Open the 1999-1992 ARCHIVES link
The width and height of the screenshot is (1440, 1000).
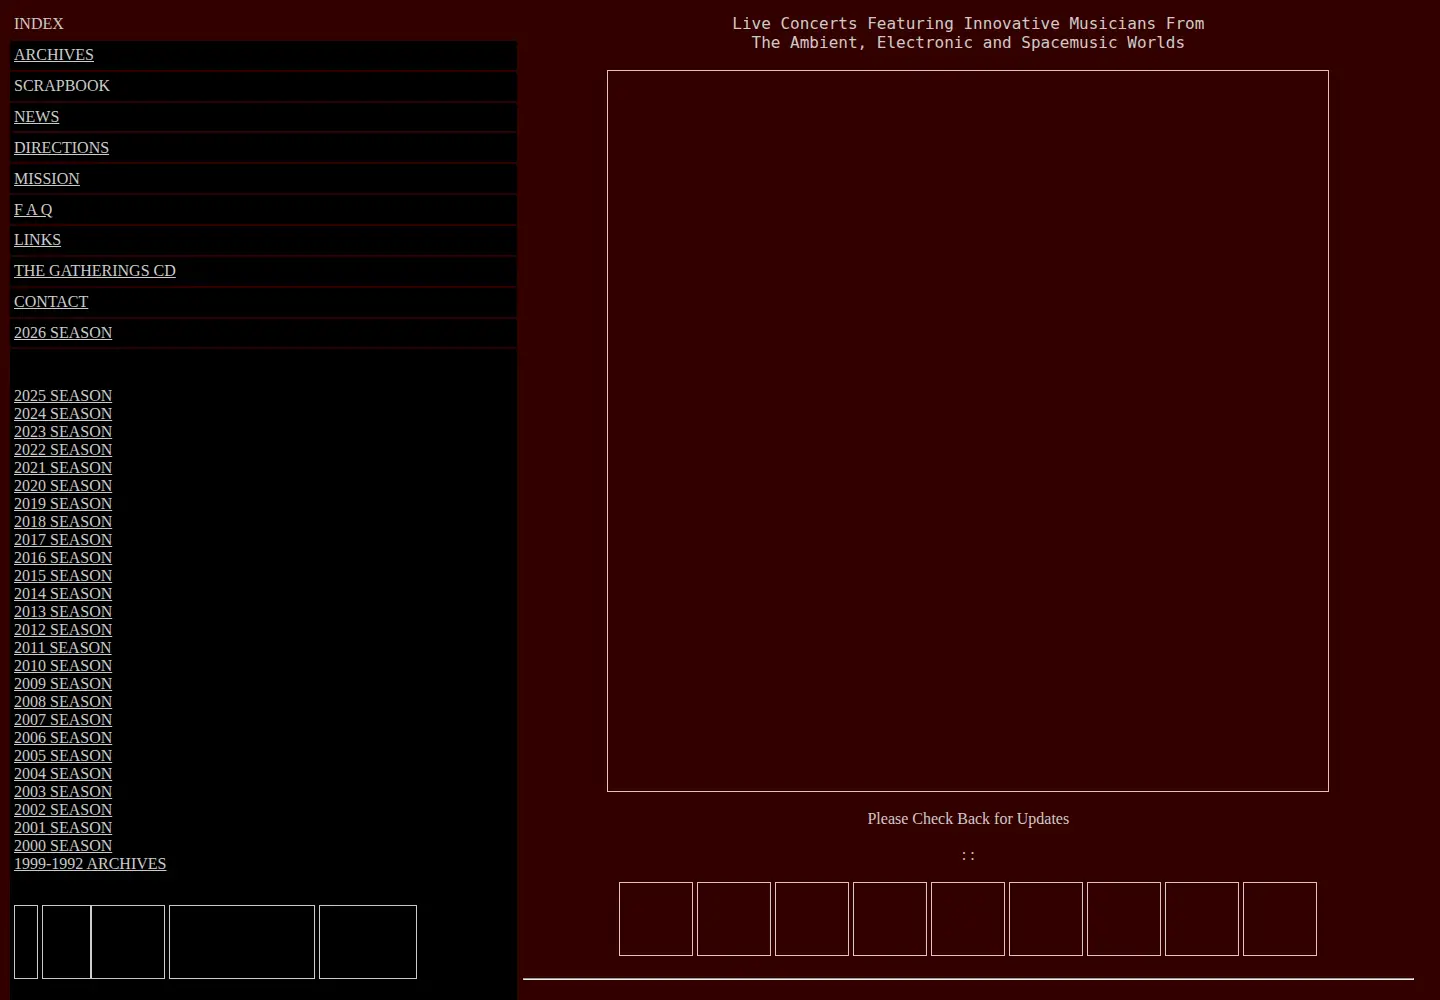90,864
